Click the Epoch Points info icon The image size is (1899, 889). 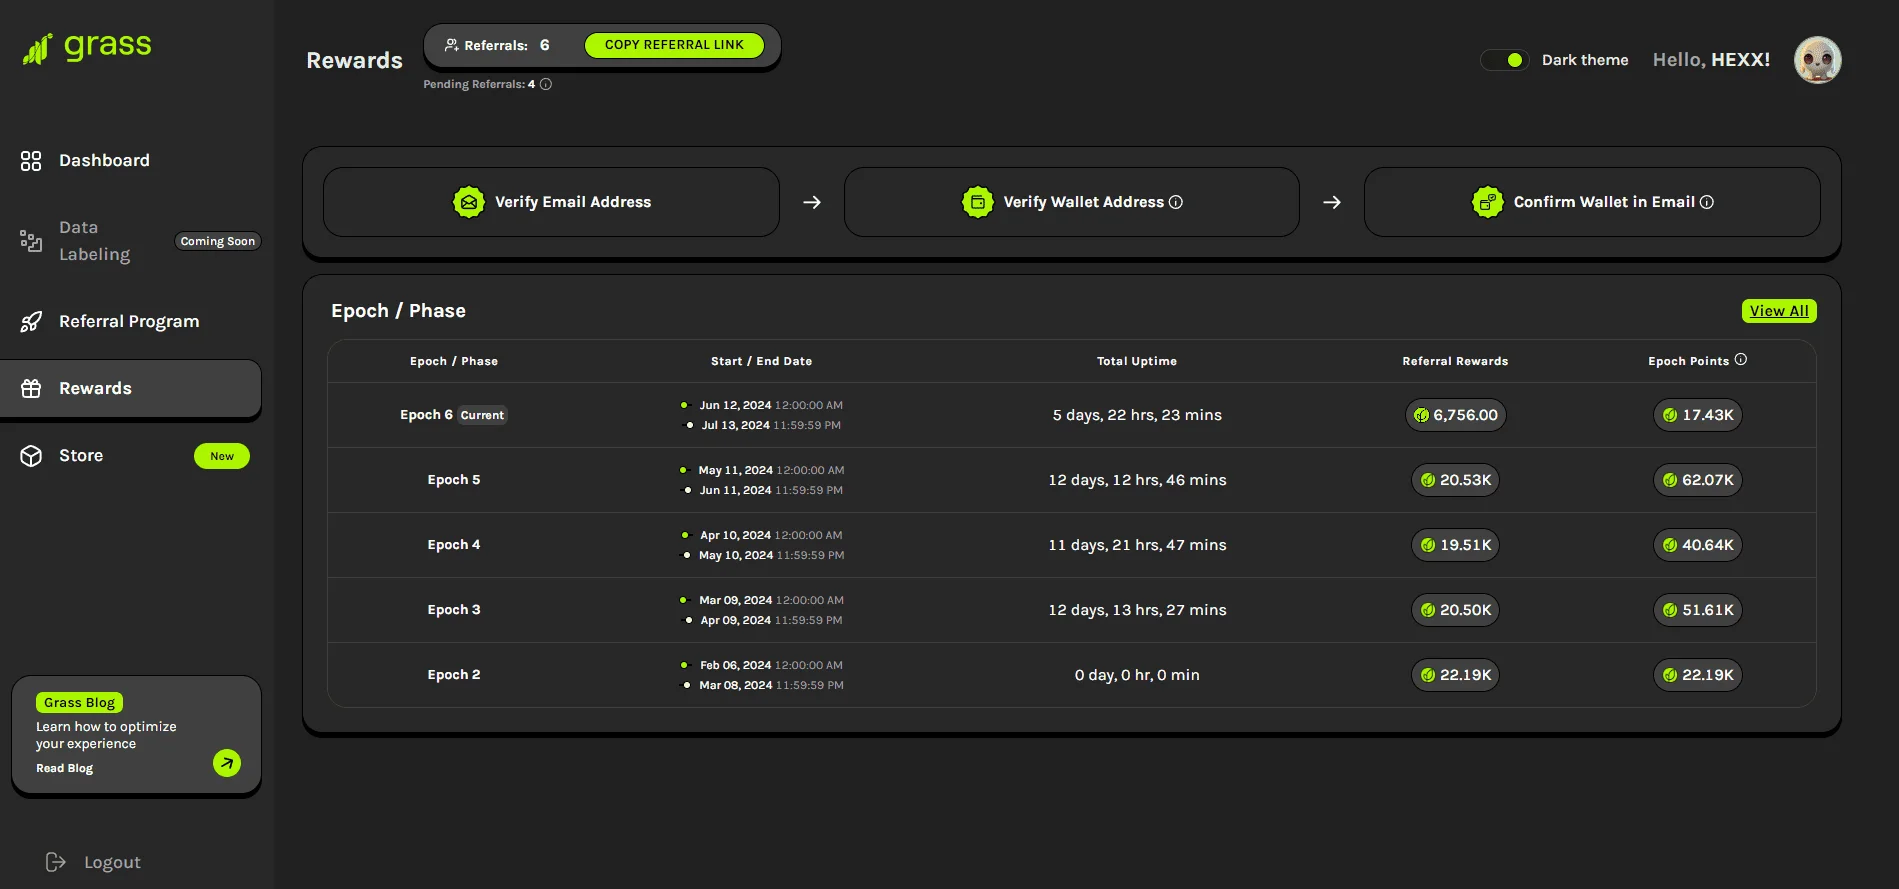[1741, 360]
